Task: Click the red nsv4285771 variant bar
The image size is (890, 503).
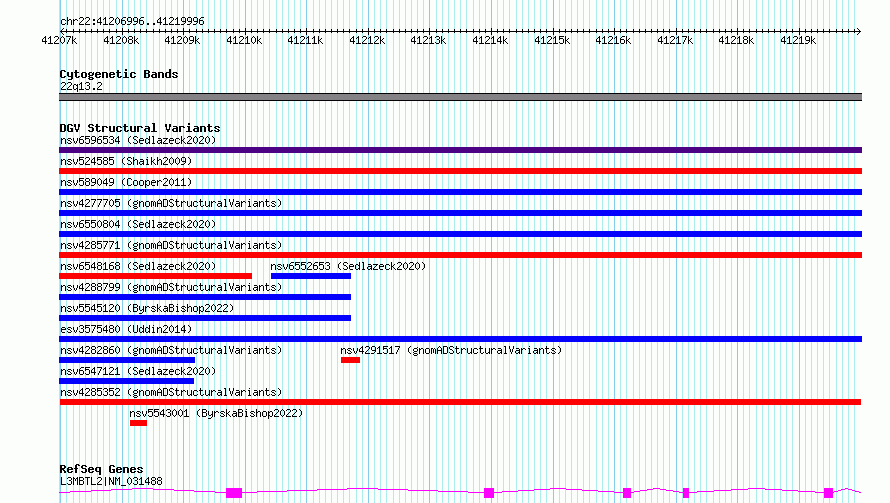Action: click(x=460, y=255)
